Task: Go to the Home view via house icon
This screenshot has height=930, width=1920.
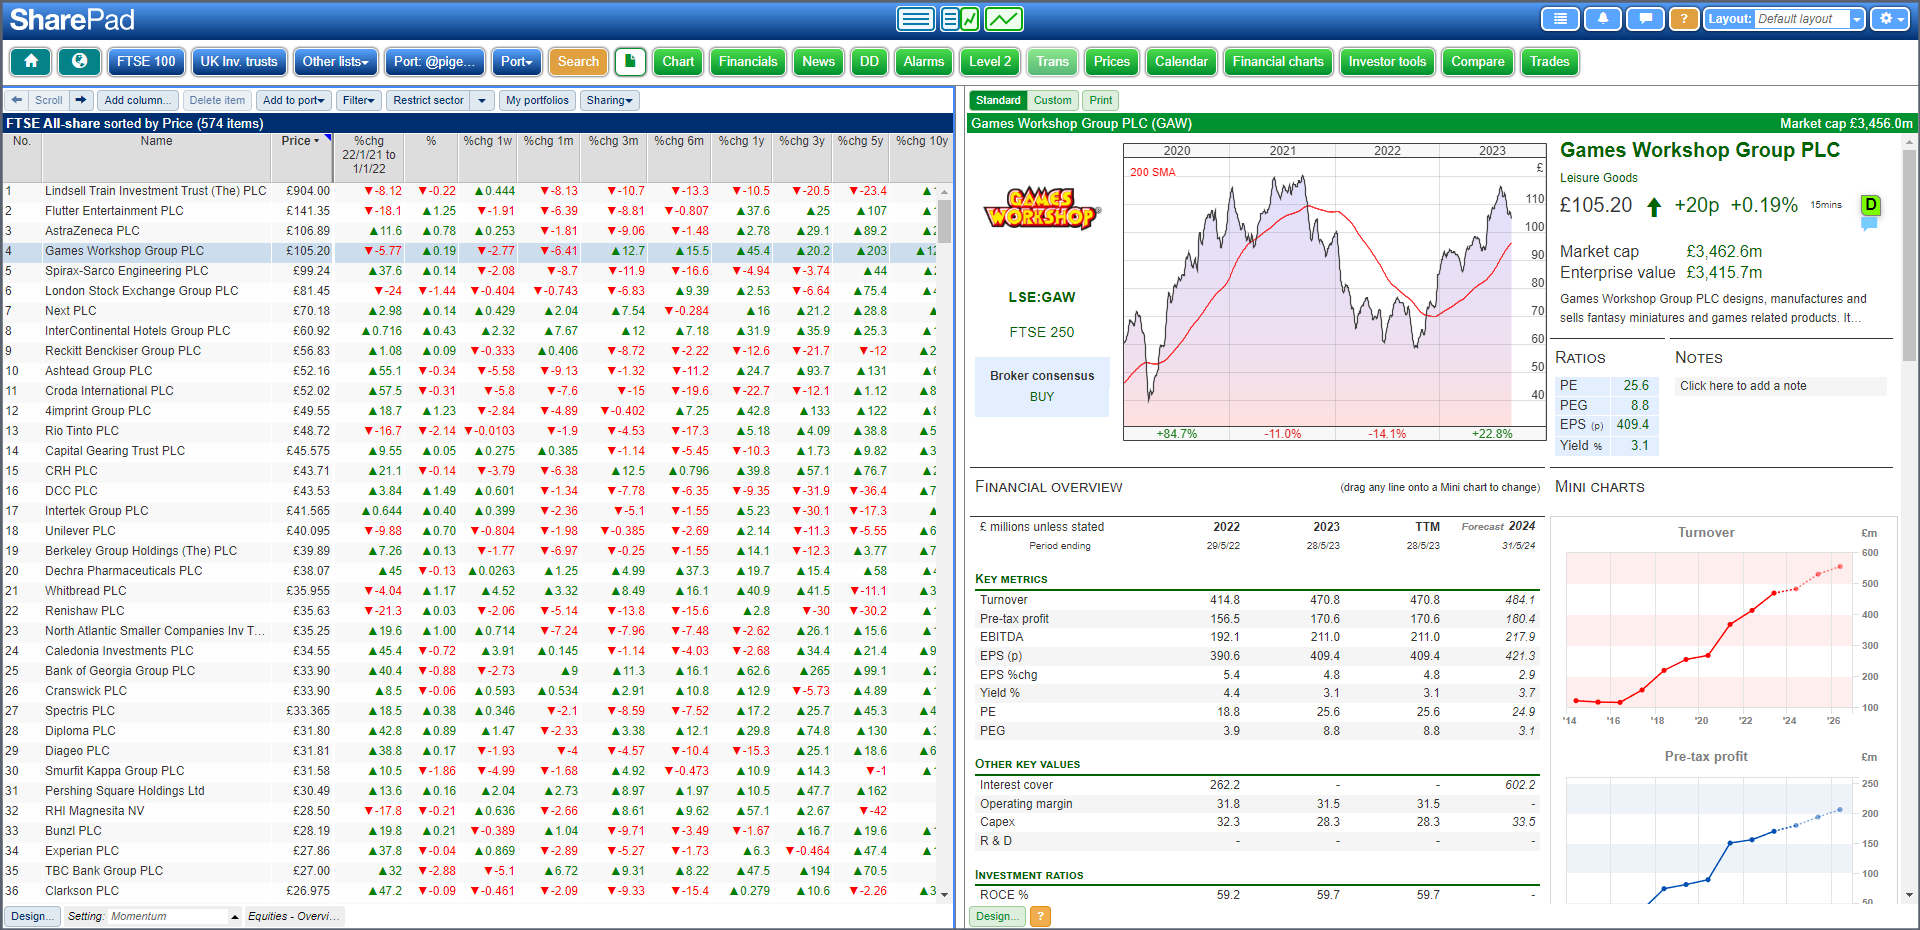Action: point(31,62)
